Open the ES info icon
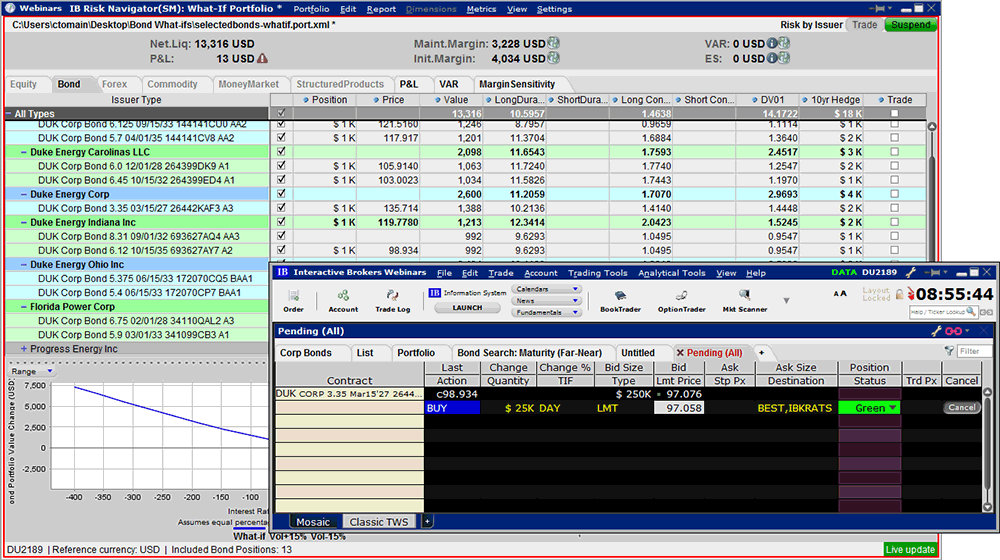The width and height of the screenshot is (1000, 560). click(x=772, y=57)
